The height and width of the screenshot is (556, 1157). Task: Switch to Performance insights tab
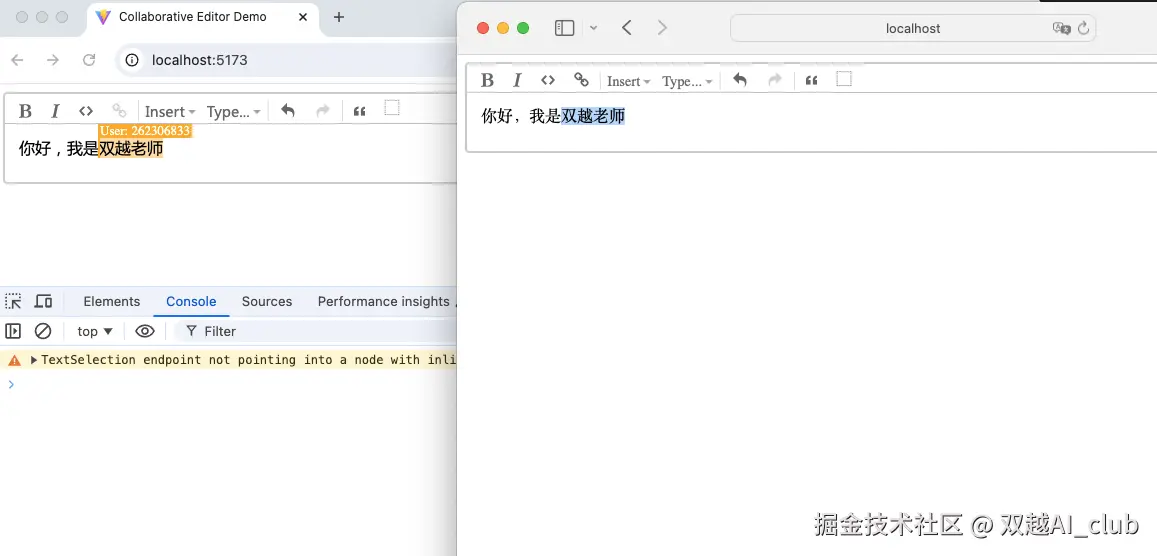tap(384, 301)
